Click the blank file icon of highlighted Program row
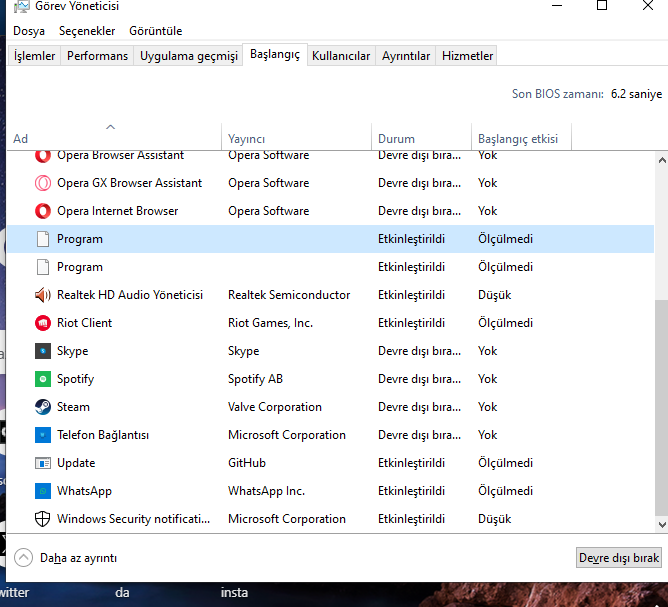Viewport: 668px width, 607px height. (x=43, y=239)
